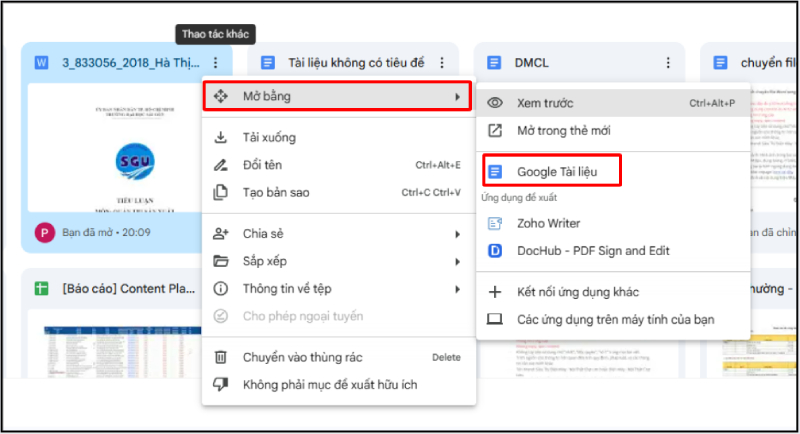Click the eye preview icon beside Xem trước
The width and height of the screenshot is (800, 434).
tap(494, 103)
